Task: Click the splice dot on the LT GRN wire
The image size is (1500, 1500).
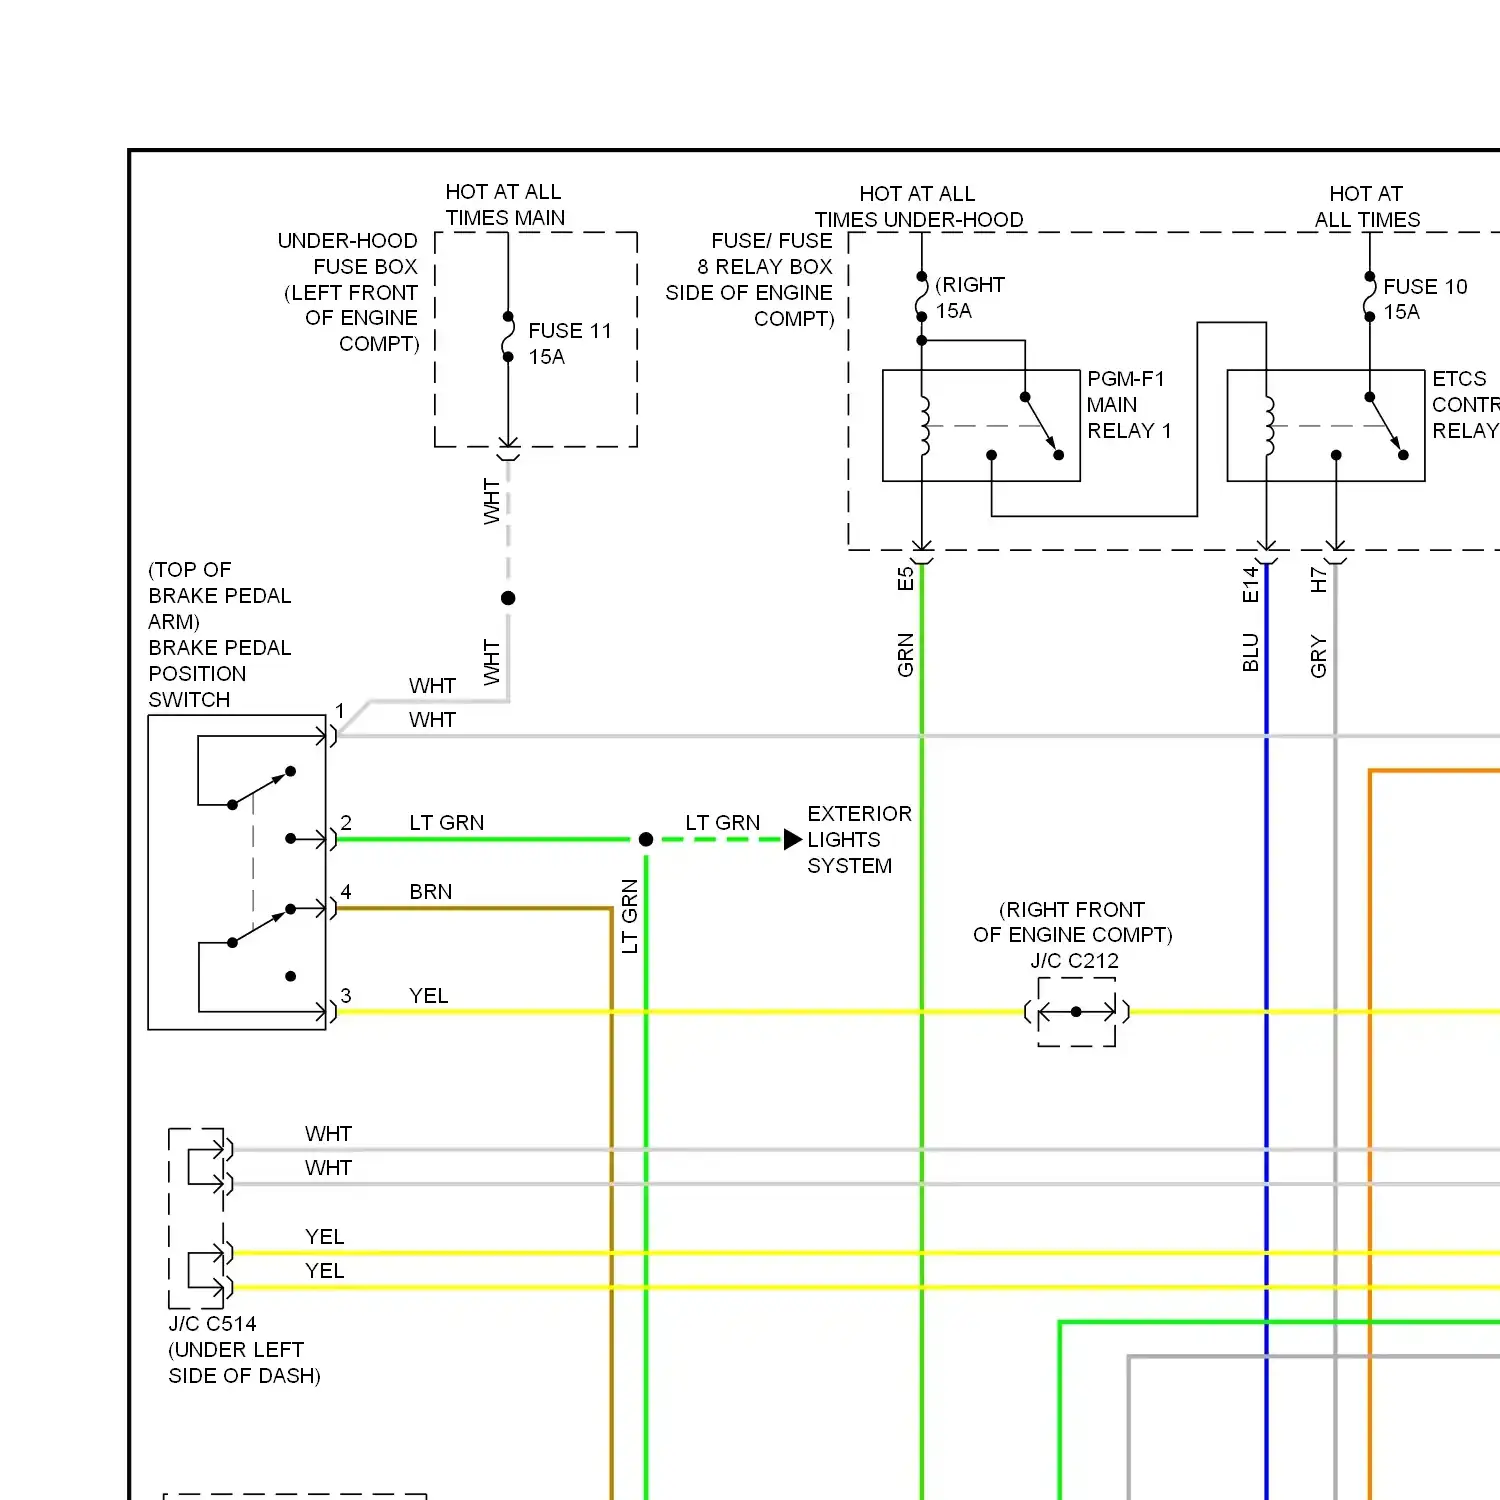Action: click(x=646, y=839)
